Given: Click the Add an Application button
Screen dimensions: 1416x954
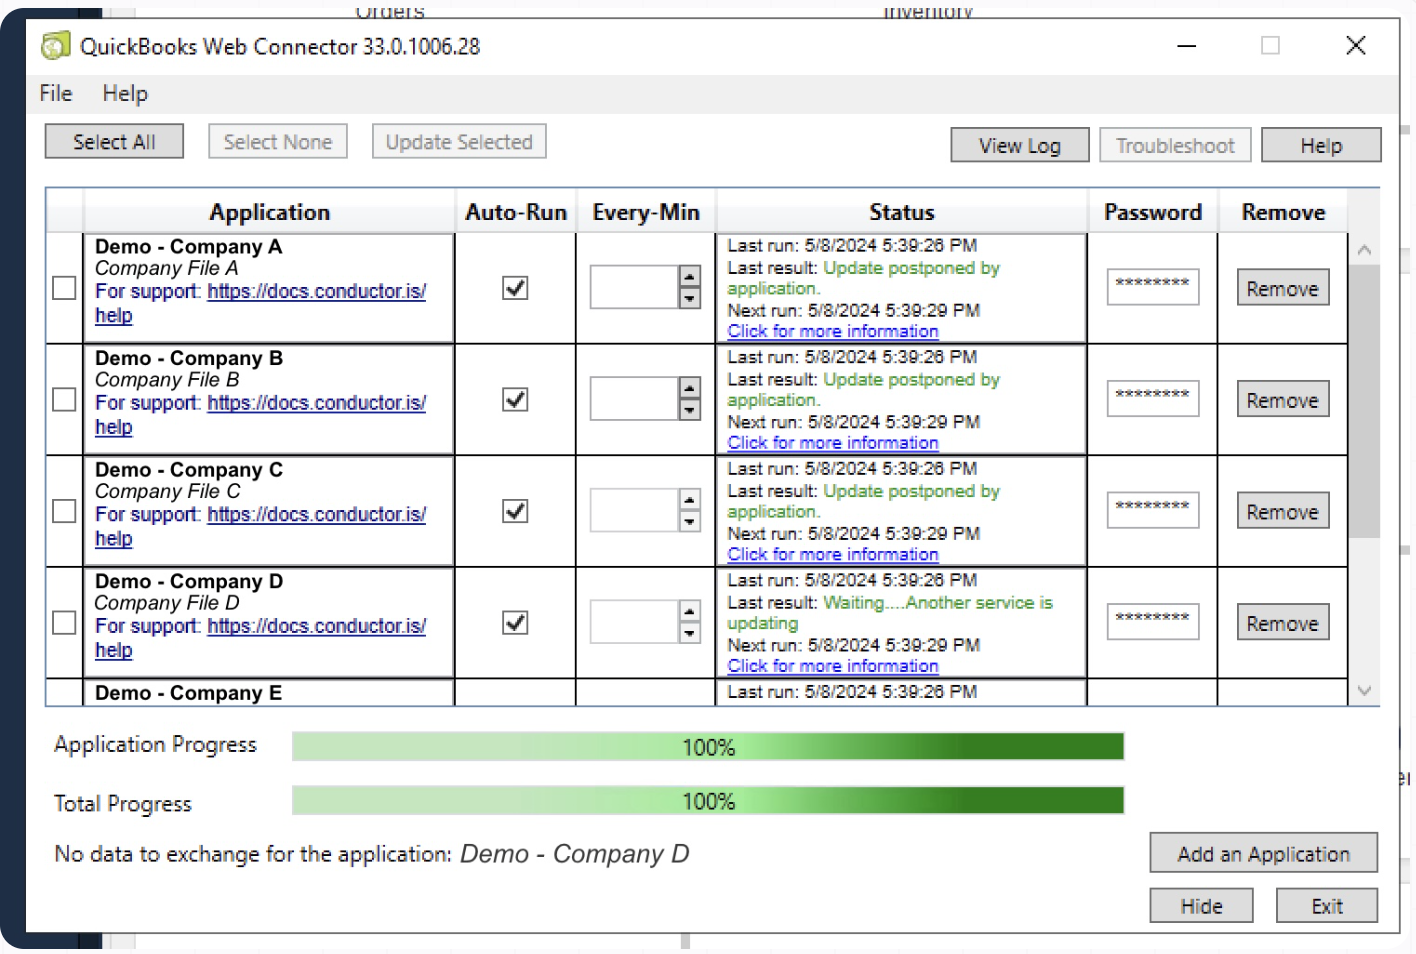Looking at the screenshot, I should [x=1263, y=853].
